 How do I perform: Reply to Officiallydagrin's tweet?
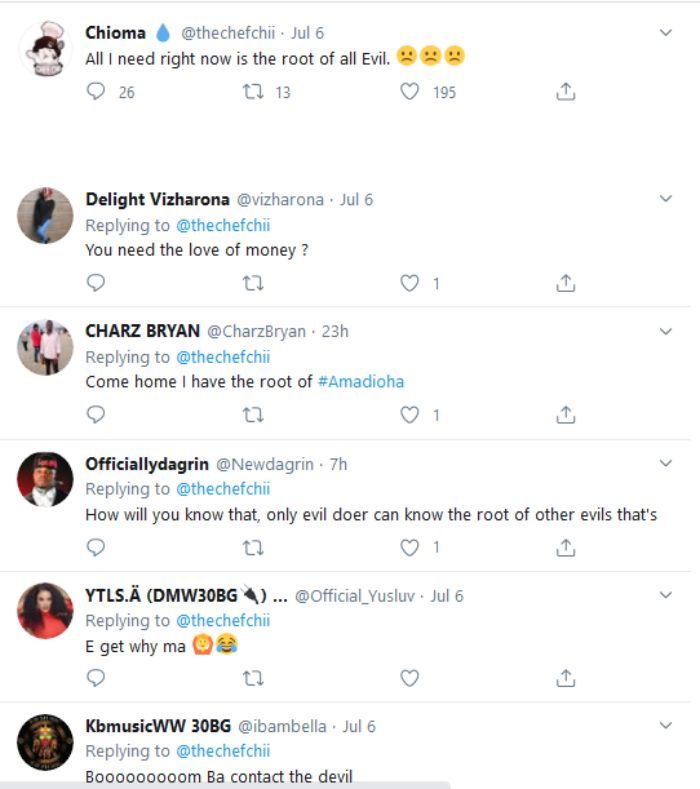coord(97,547)
